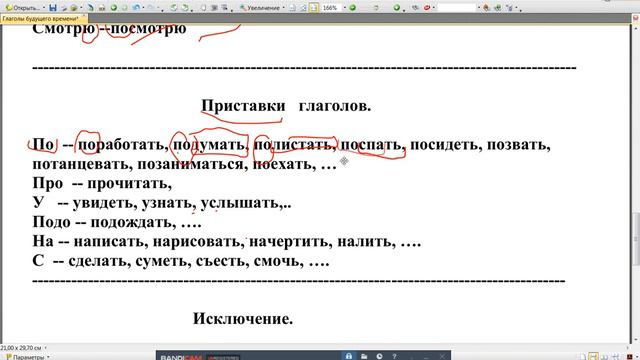The image size is (640, 360).
Task: Click the heading "Исключение."
Action: click(x=243, y=319)
